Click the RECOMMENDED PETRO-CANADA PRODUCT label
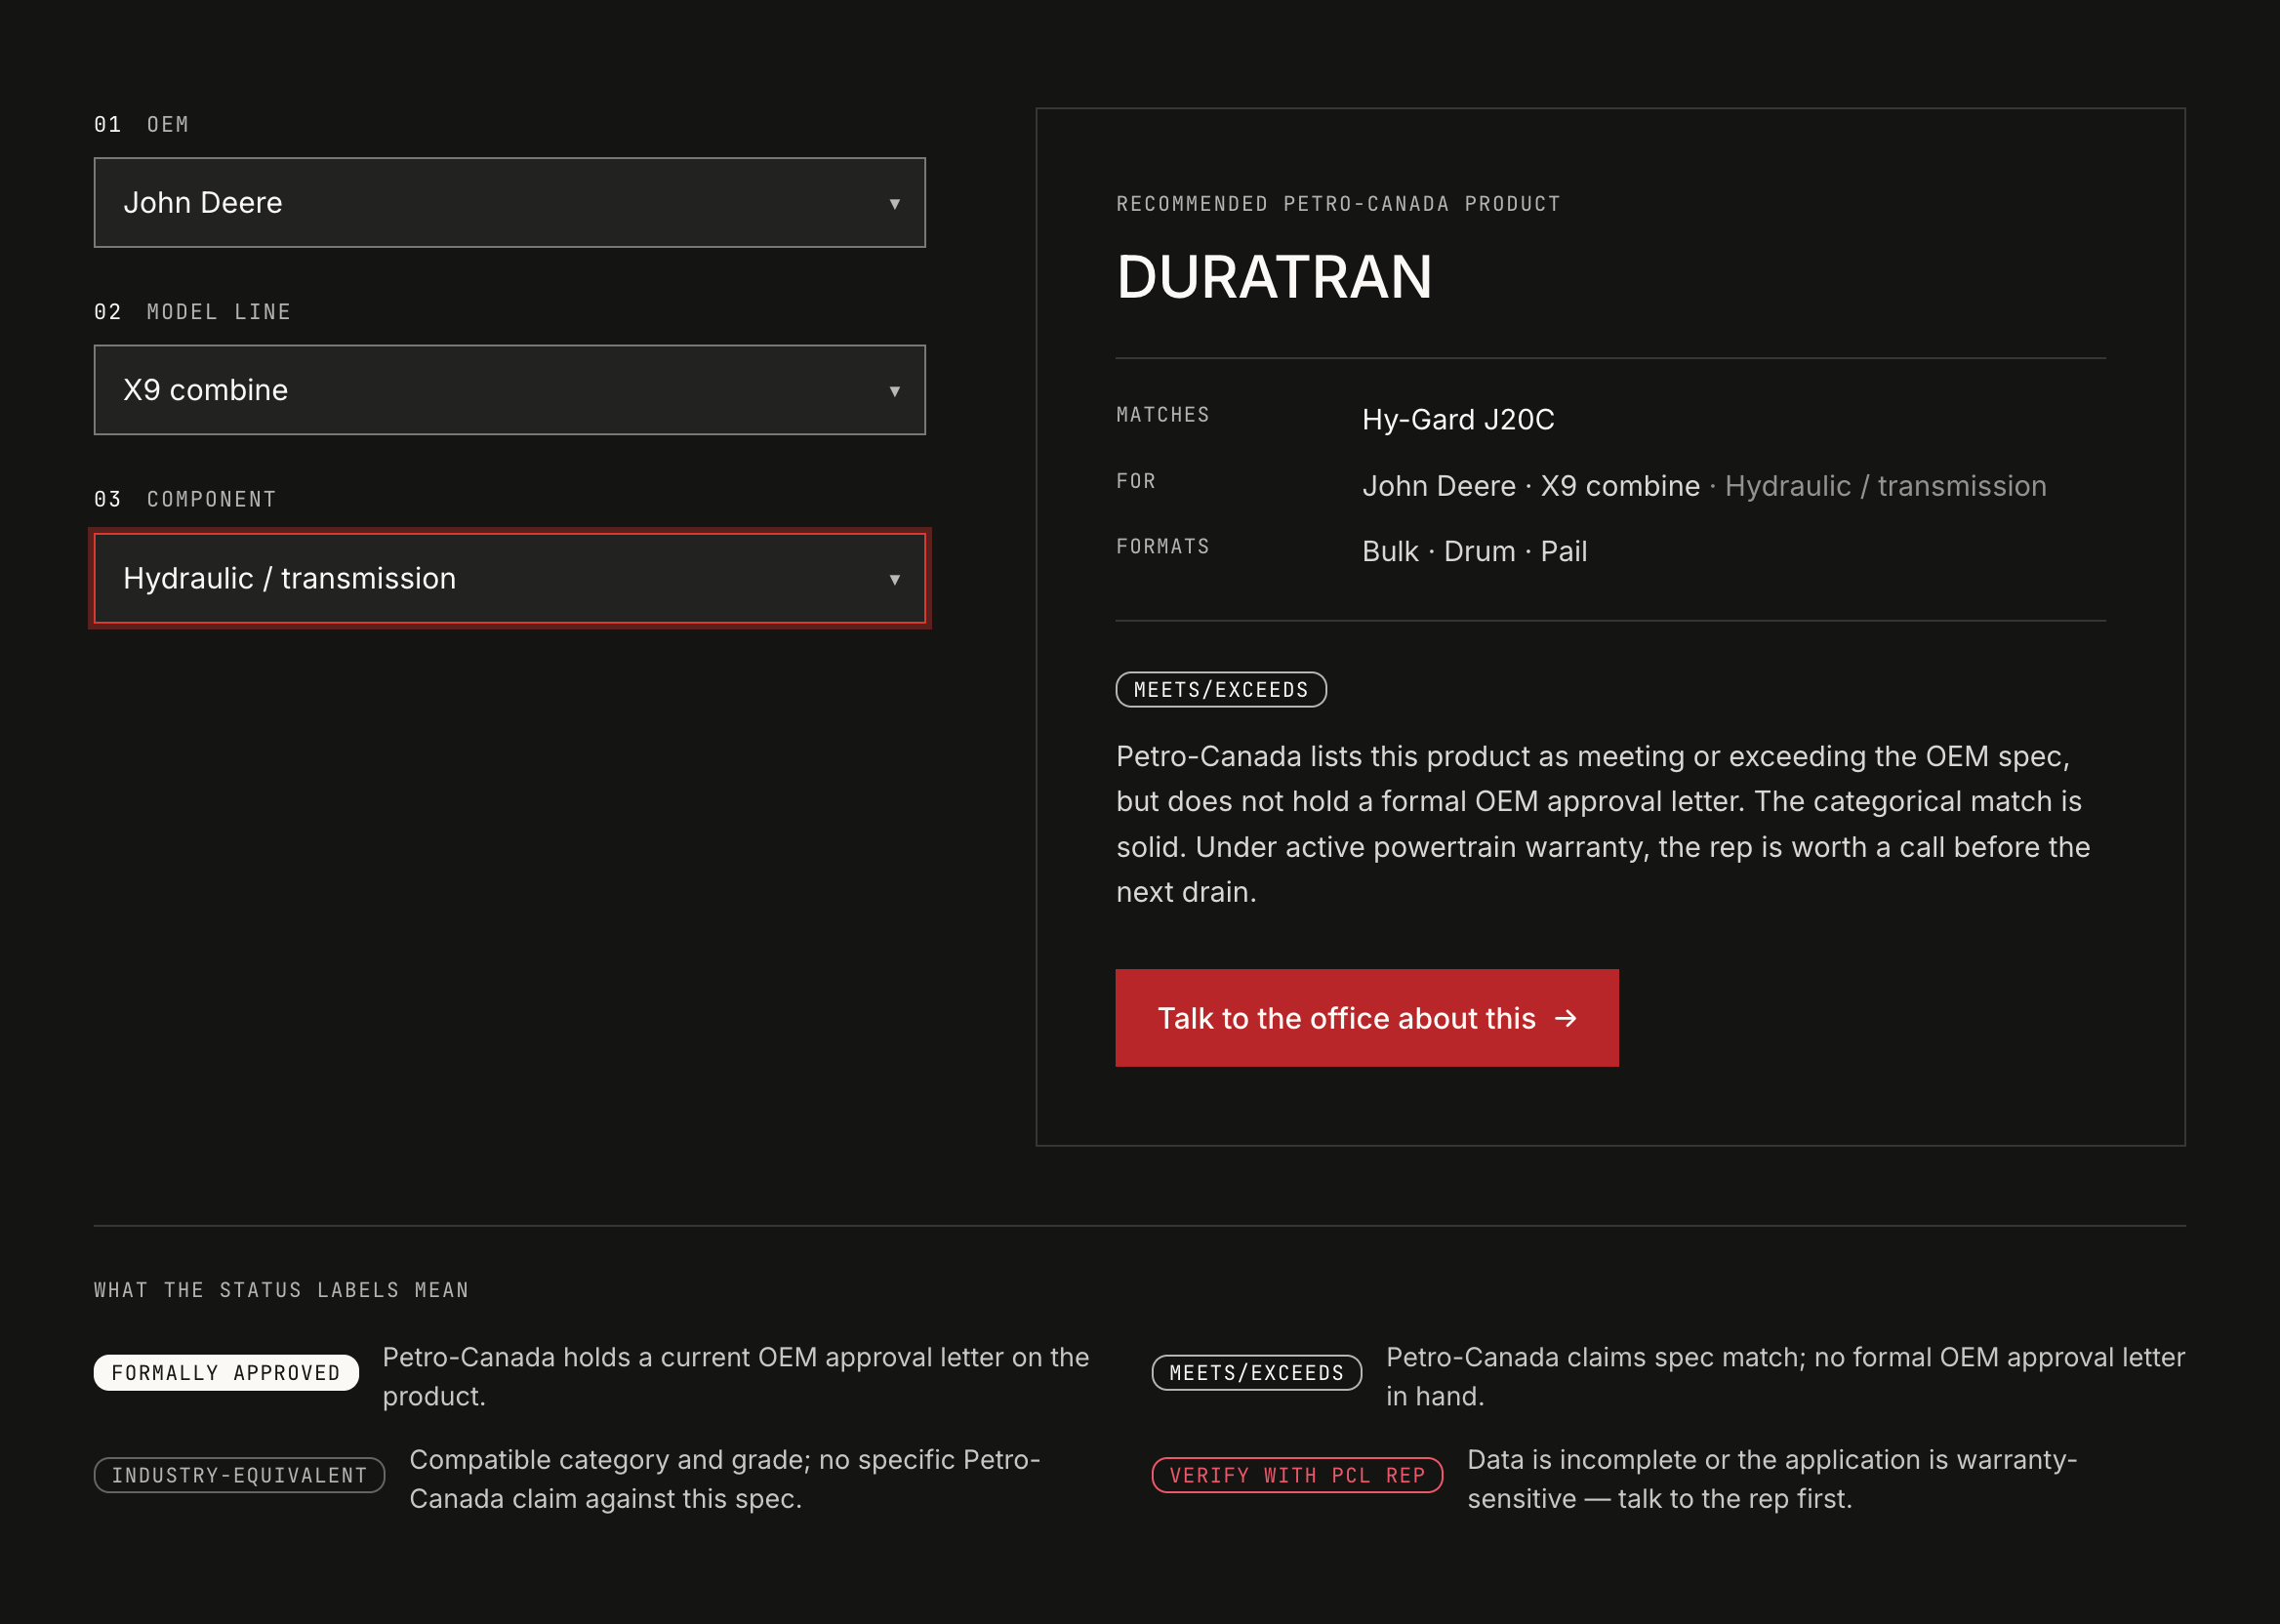Viewport: 2280px width, 1624px height. (x=1338, y=204)
